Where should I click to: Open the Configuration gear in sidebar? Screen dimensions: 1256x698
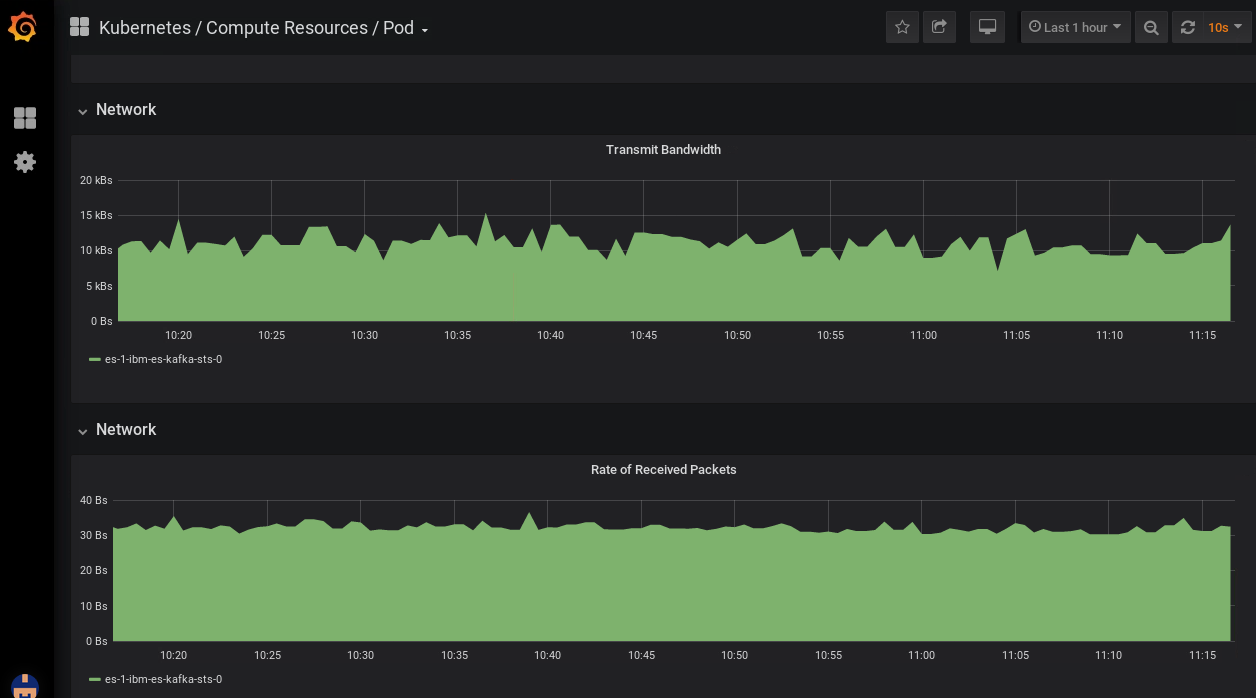(x=25, y=162)
